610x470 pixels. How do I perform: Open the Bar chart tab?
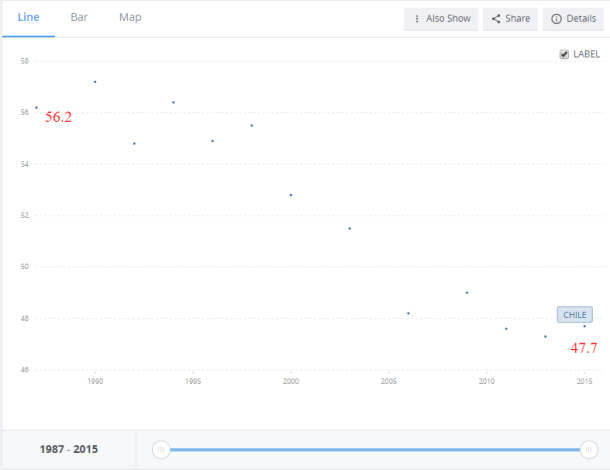[x=79, y=18]
